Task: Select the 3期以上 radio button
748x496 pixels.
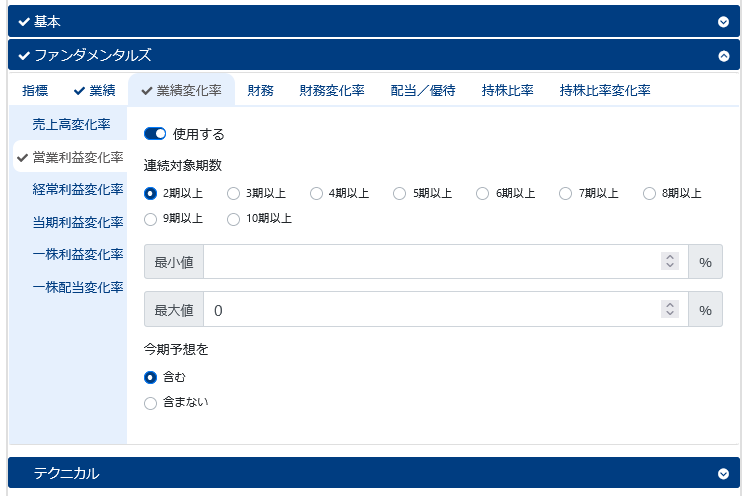Action: point(233,193)
